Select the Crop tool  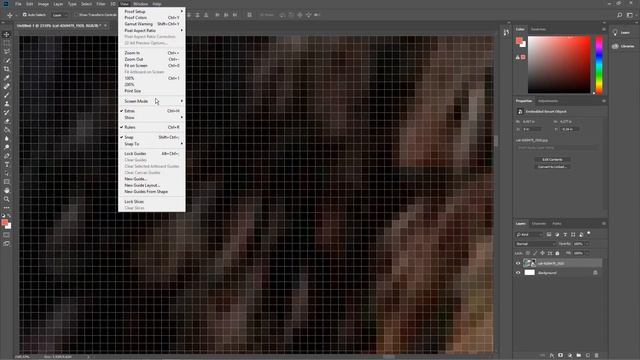[x=7, y=69]
